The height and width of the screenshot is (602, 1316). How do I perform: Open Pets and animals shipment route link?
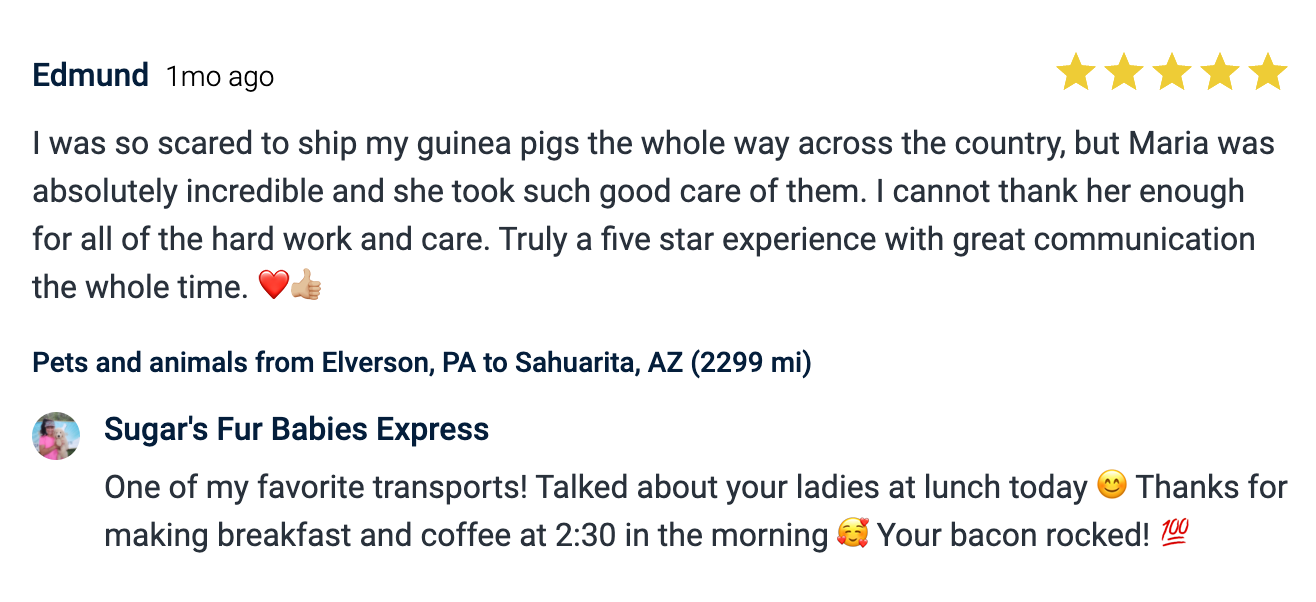click(421, 362)
